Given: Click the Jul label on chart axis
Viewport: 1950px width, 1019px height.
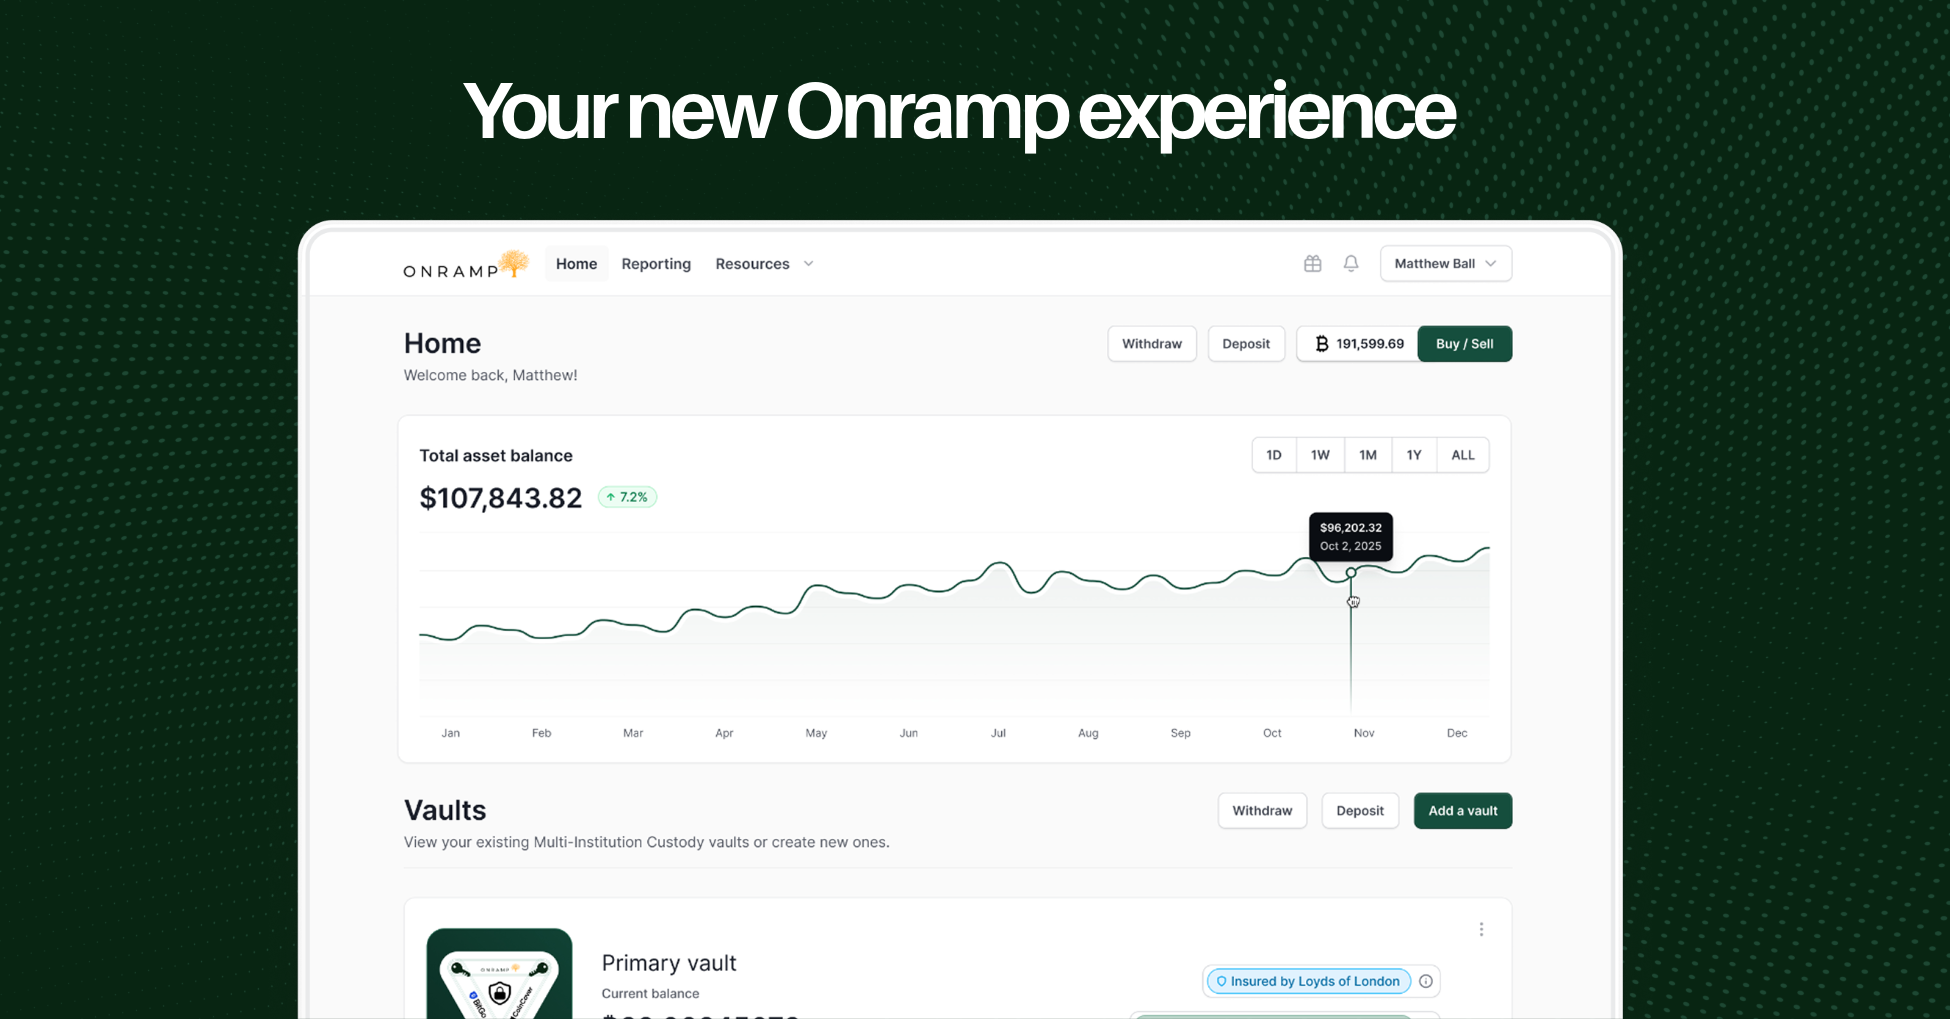Looking at the screenshot, I should pyautogui.click(x=998, y=733).
